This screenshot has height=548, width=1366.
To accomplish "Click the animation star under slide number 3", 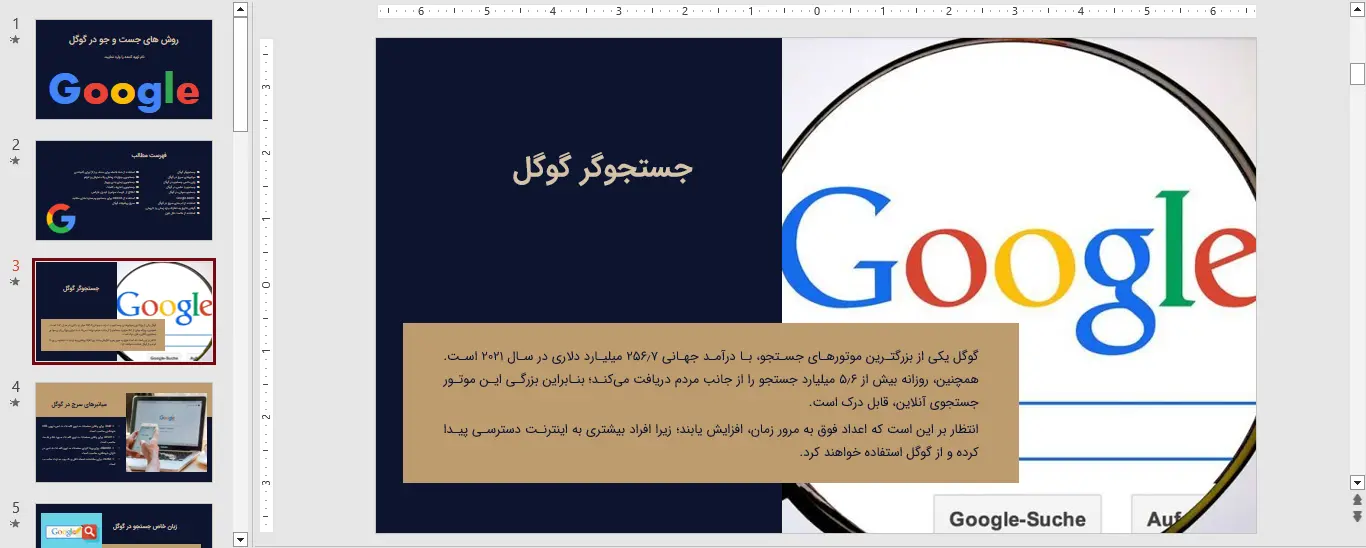I will pyautogui.click(x=15, y=282).
